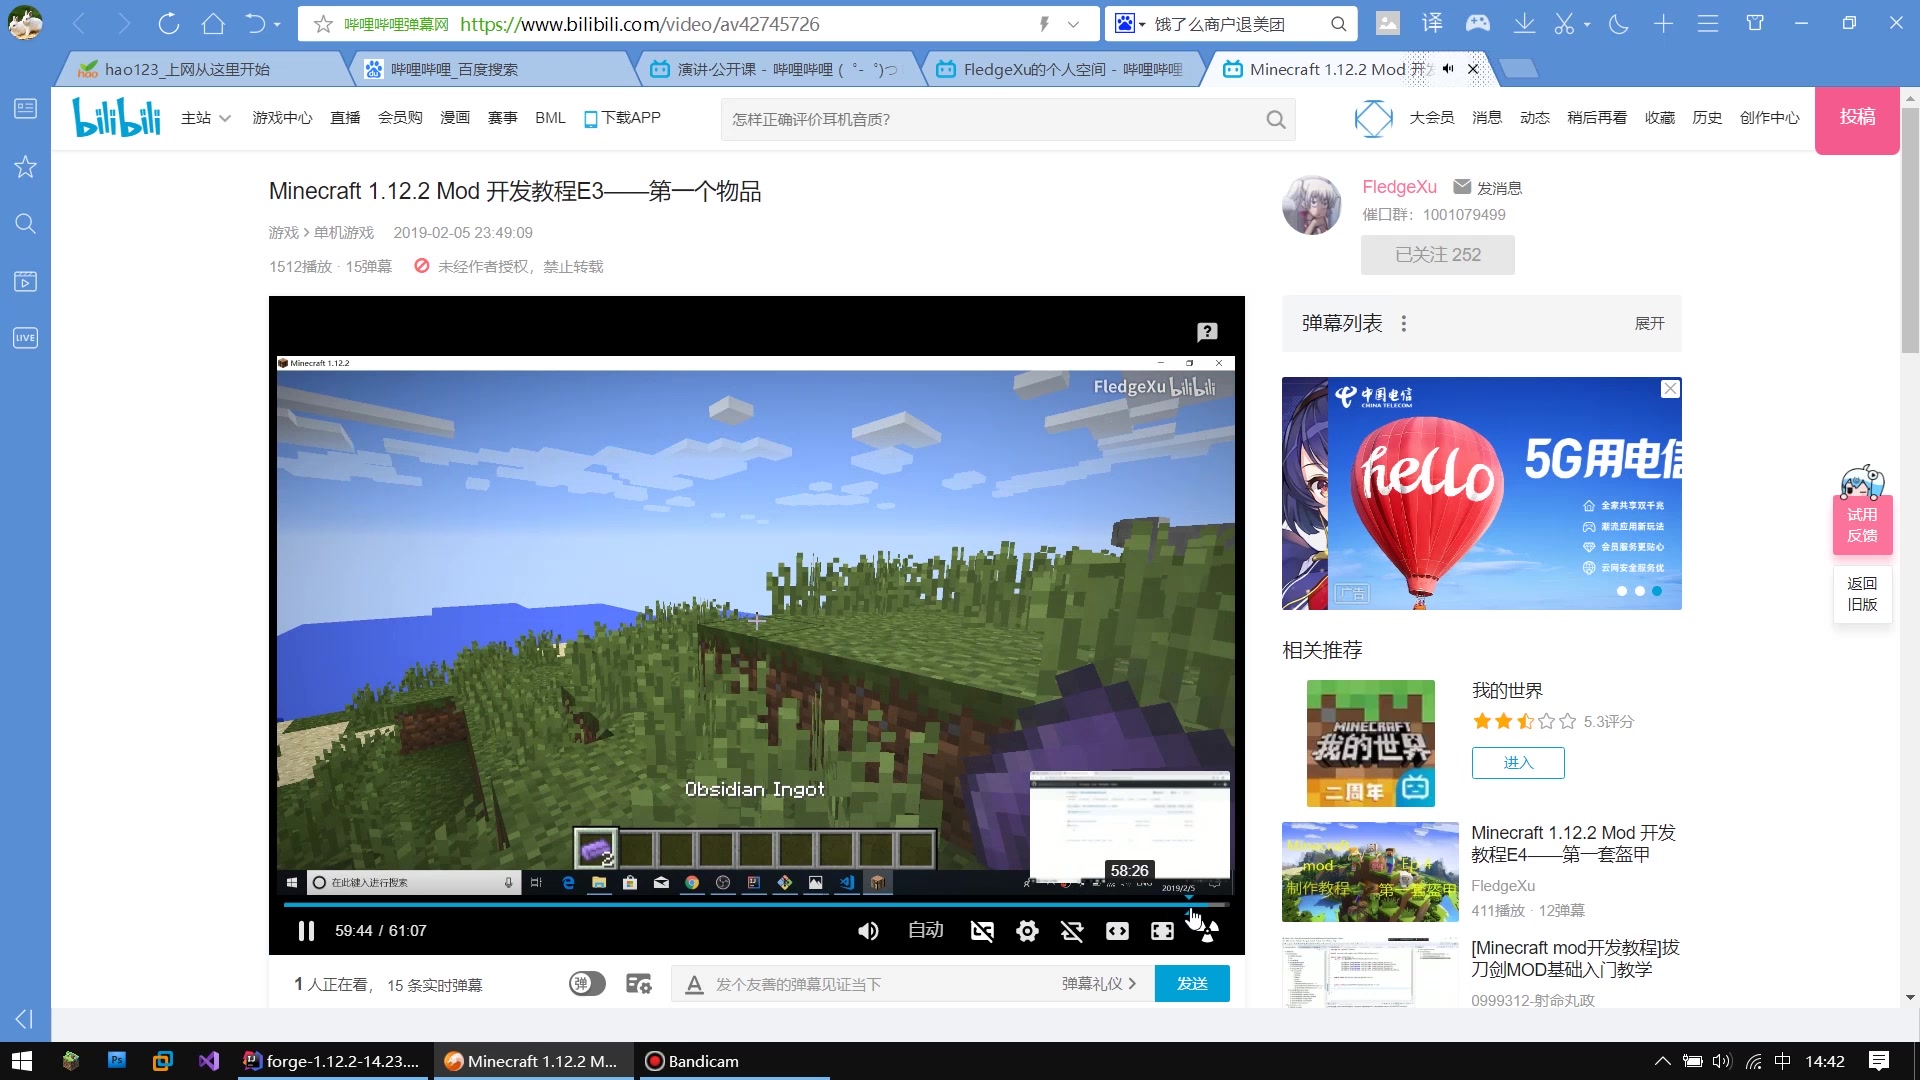The image size is (1920, 1080).
Task: Mute the video with speaker icon
Action: coord(868,930)
